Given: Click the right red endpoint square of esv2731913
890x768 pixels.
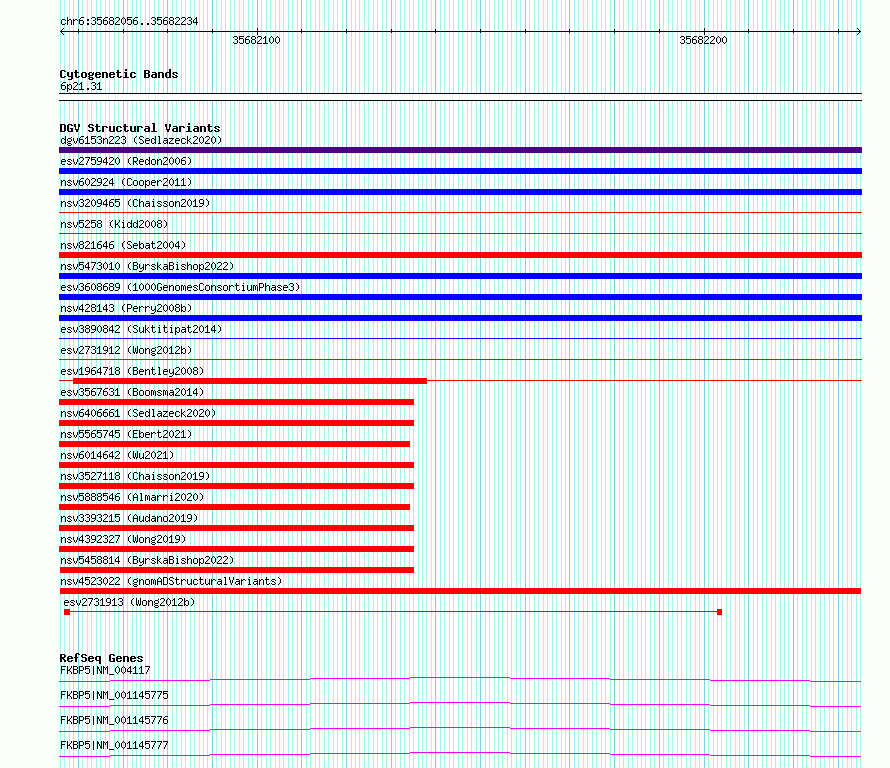Looking at the screenshot, I should pos(719,612).
